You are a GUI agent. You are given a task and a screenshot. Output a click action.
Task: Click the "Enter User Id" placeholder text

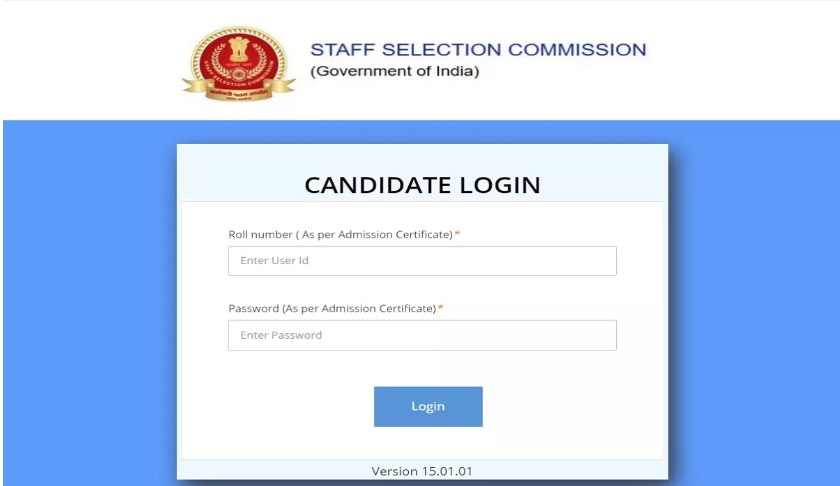point(275,261)
